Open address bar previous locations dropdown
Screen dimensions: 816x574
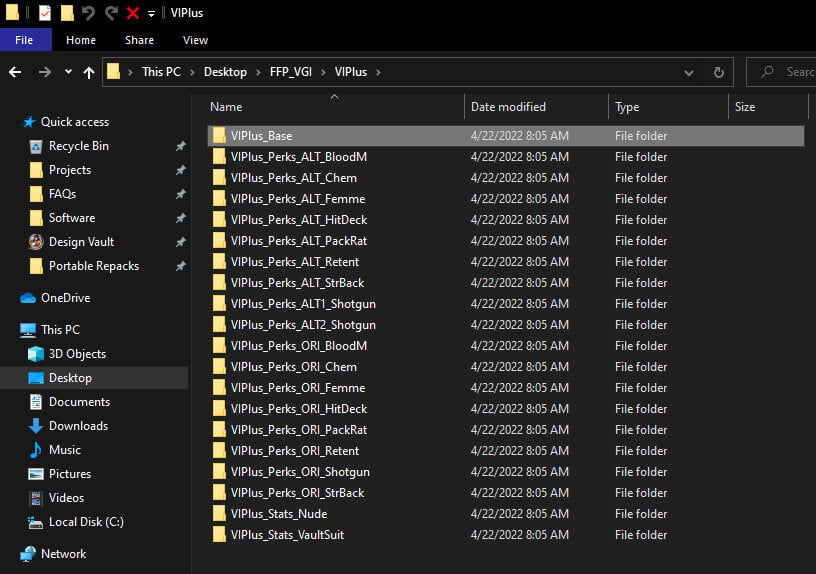point(688,73)
